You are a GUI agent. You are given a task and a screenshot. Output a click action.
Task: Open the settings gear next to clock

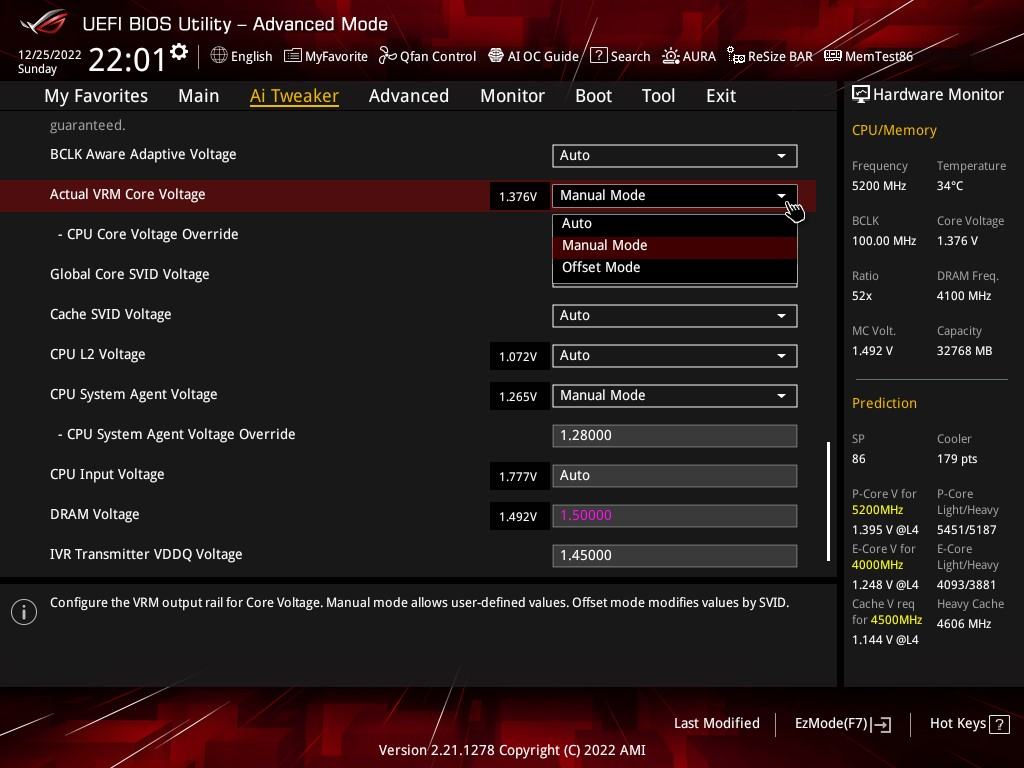pyautogui.click(x=179, y=52)
